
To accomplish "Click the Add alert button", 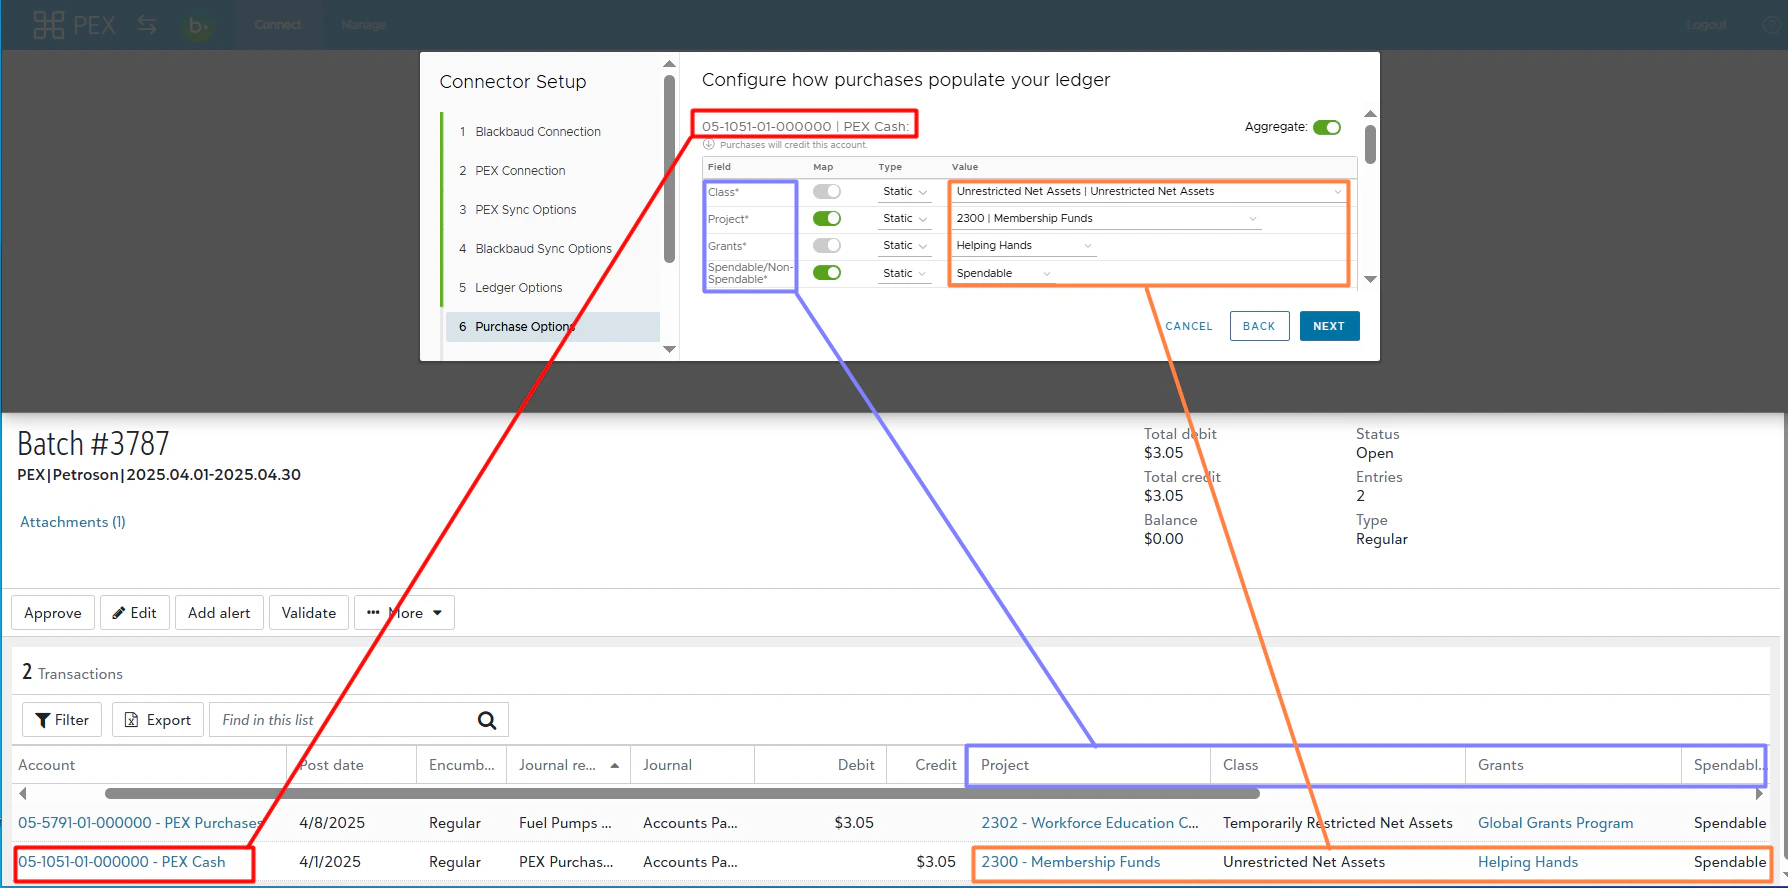I will pos(219,613).
